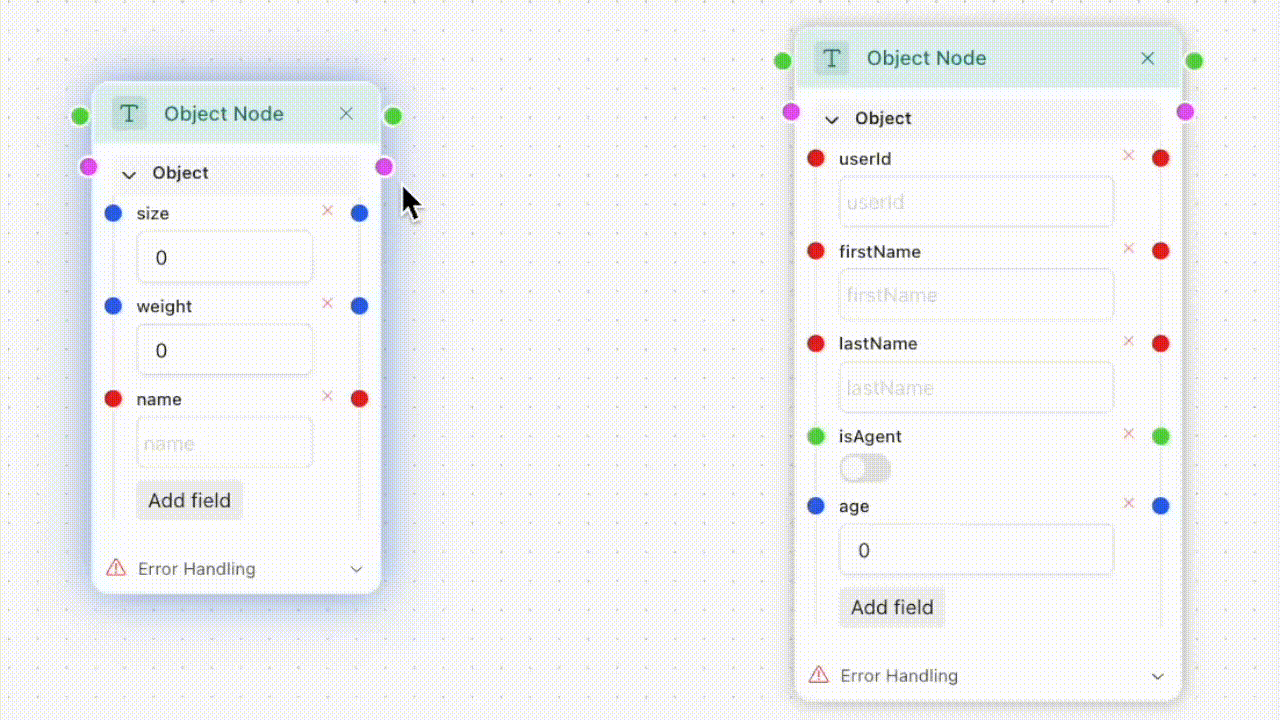Delete the lastName field via X icon
Image resolution: width=1280 pixels, height=720 pixels.
click(x=1129, y=341)
